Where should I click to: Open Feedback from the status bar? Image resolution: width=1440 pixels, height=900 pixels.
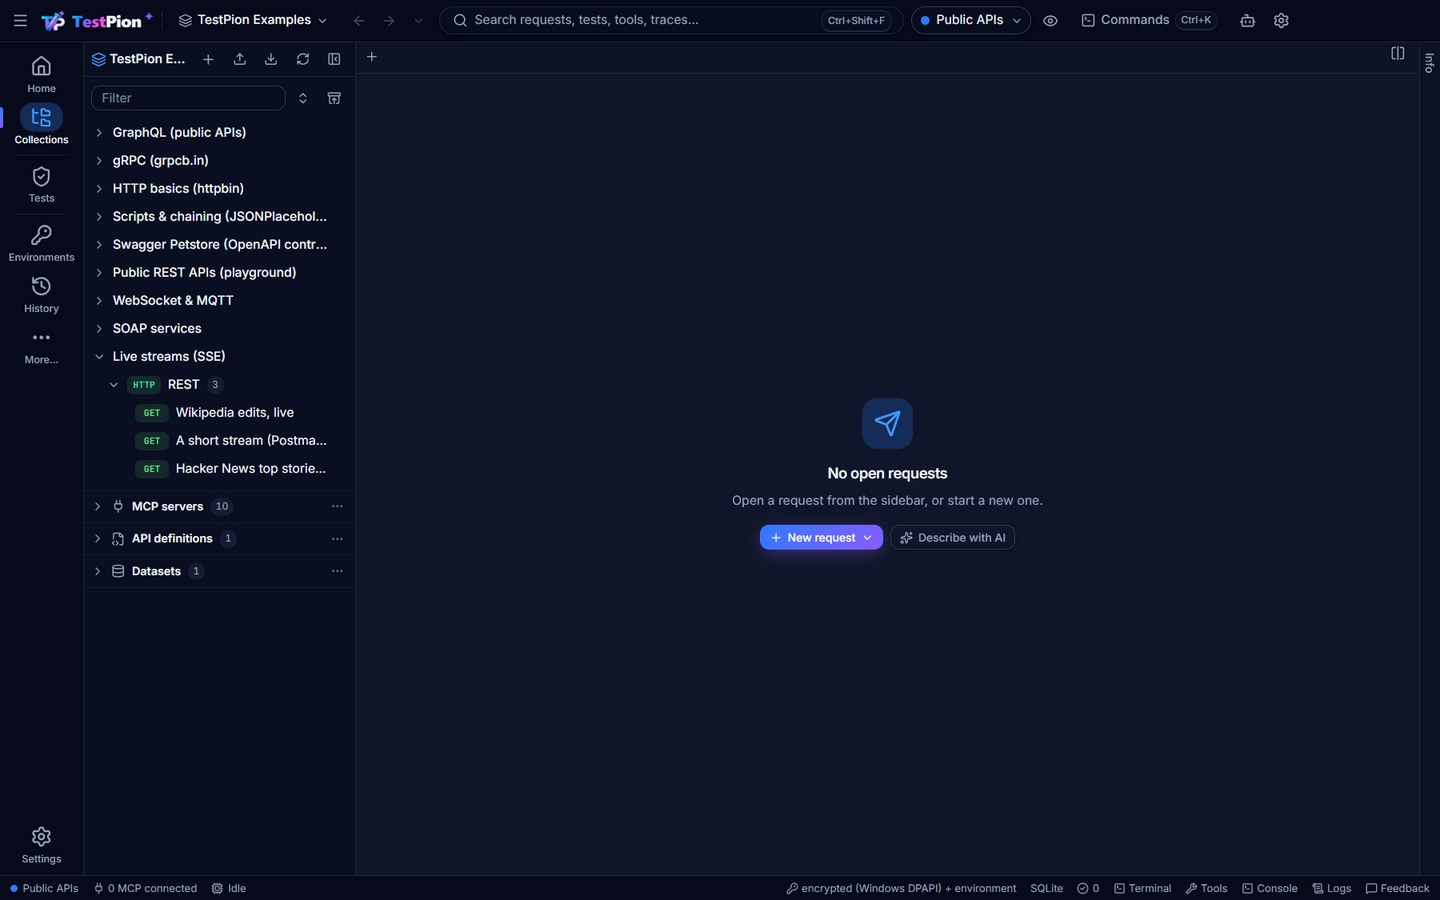coord(1397,888)
